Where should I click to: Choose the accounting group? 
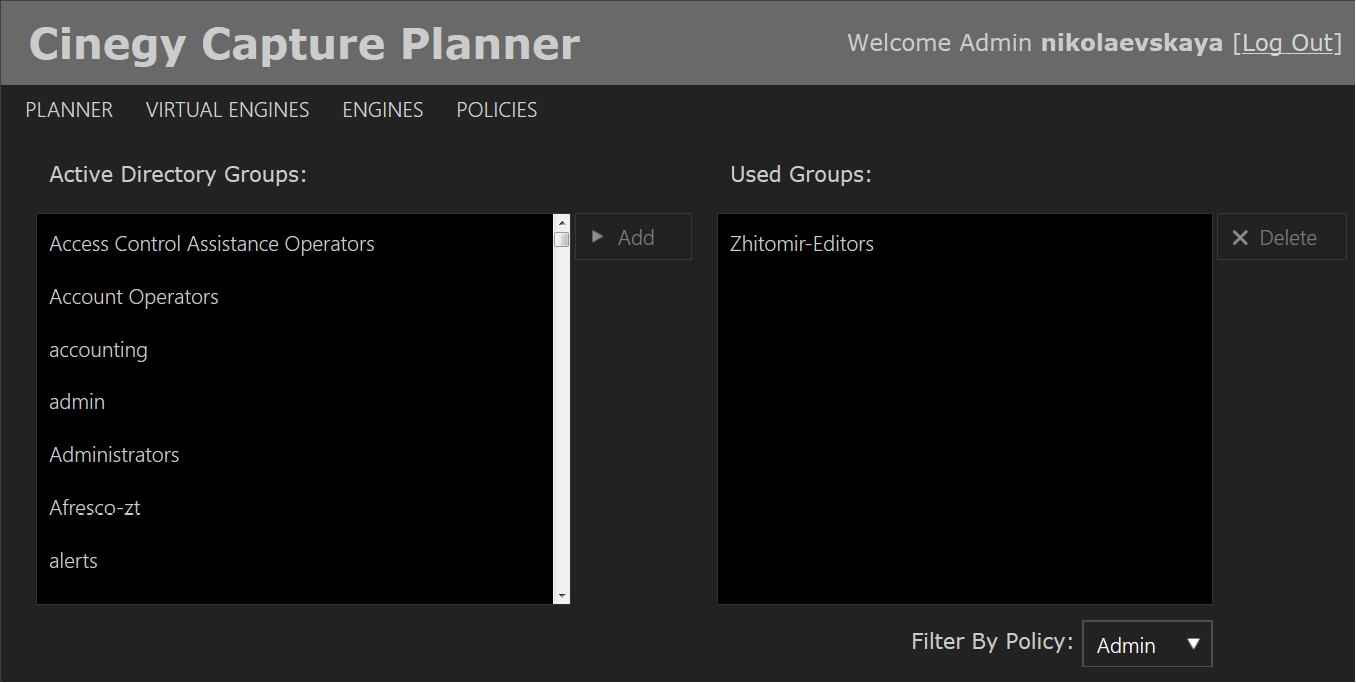[295, 350]
